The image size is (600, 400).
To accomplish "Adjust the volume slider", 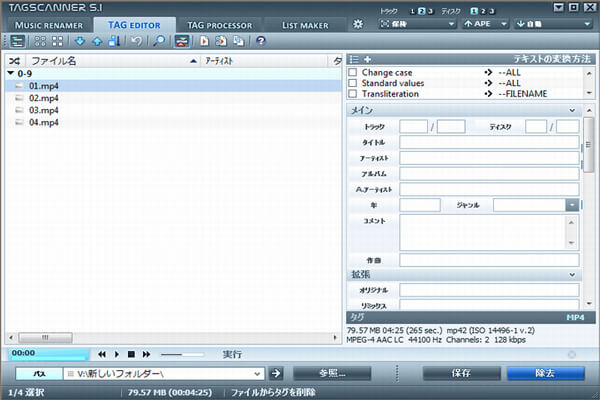I will [182, 354].
